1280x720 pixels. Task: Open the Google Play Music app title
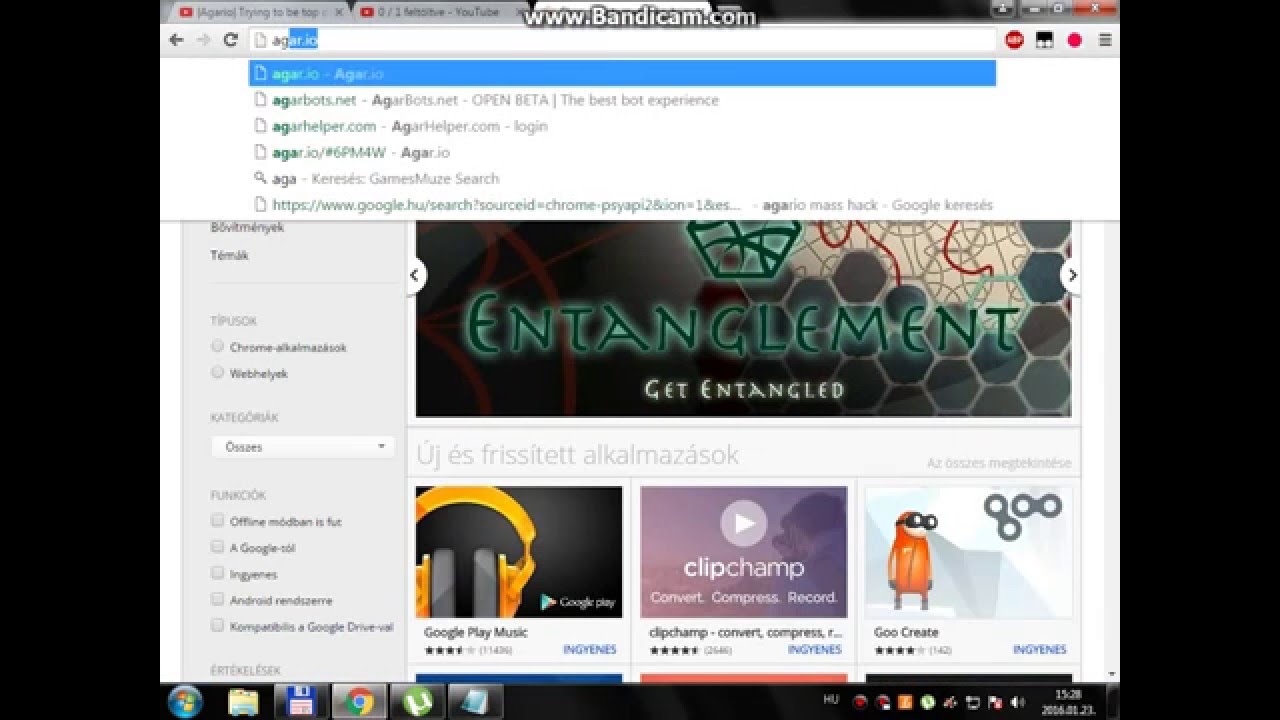pos(475,632)
